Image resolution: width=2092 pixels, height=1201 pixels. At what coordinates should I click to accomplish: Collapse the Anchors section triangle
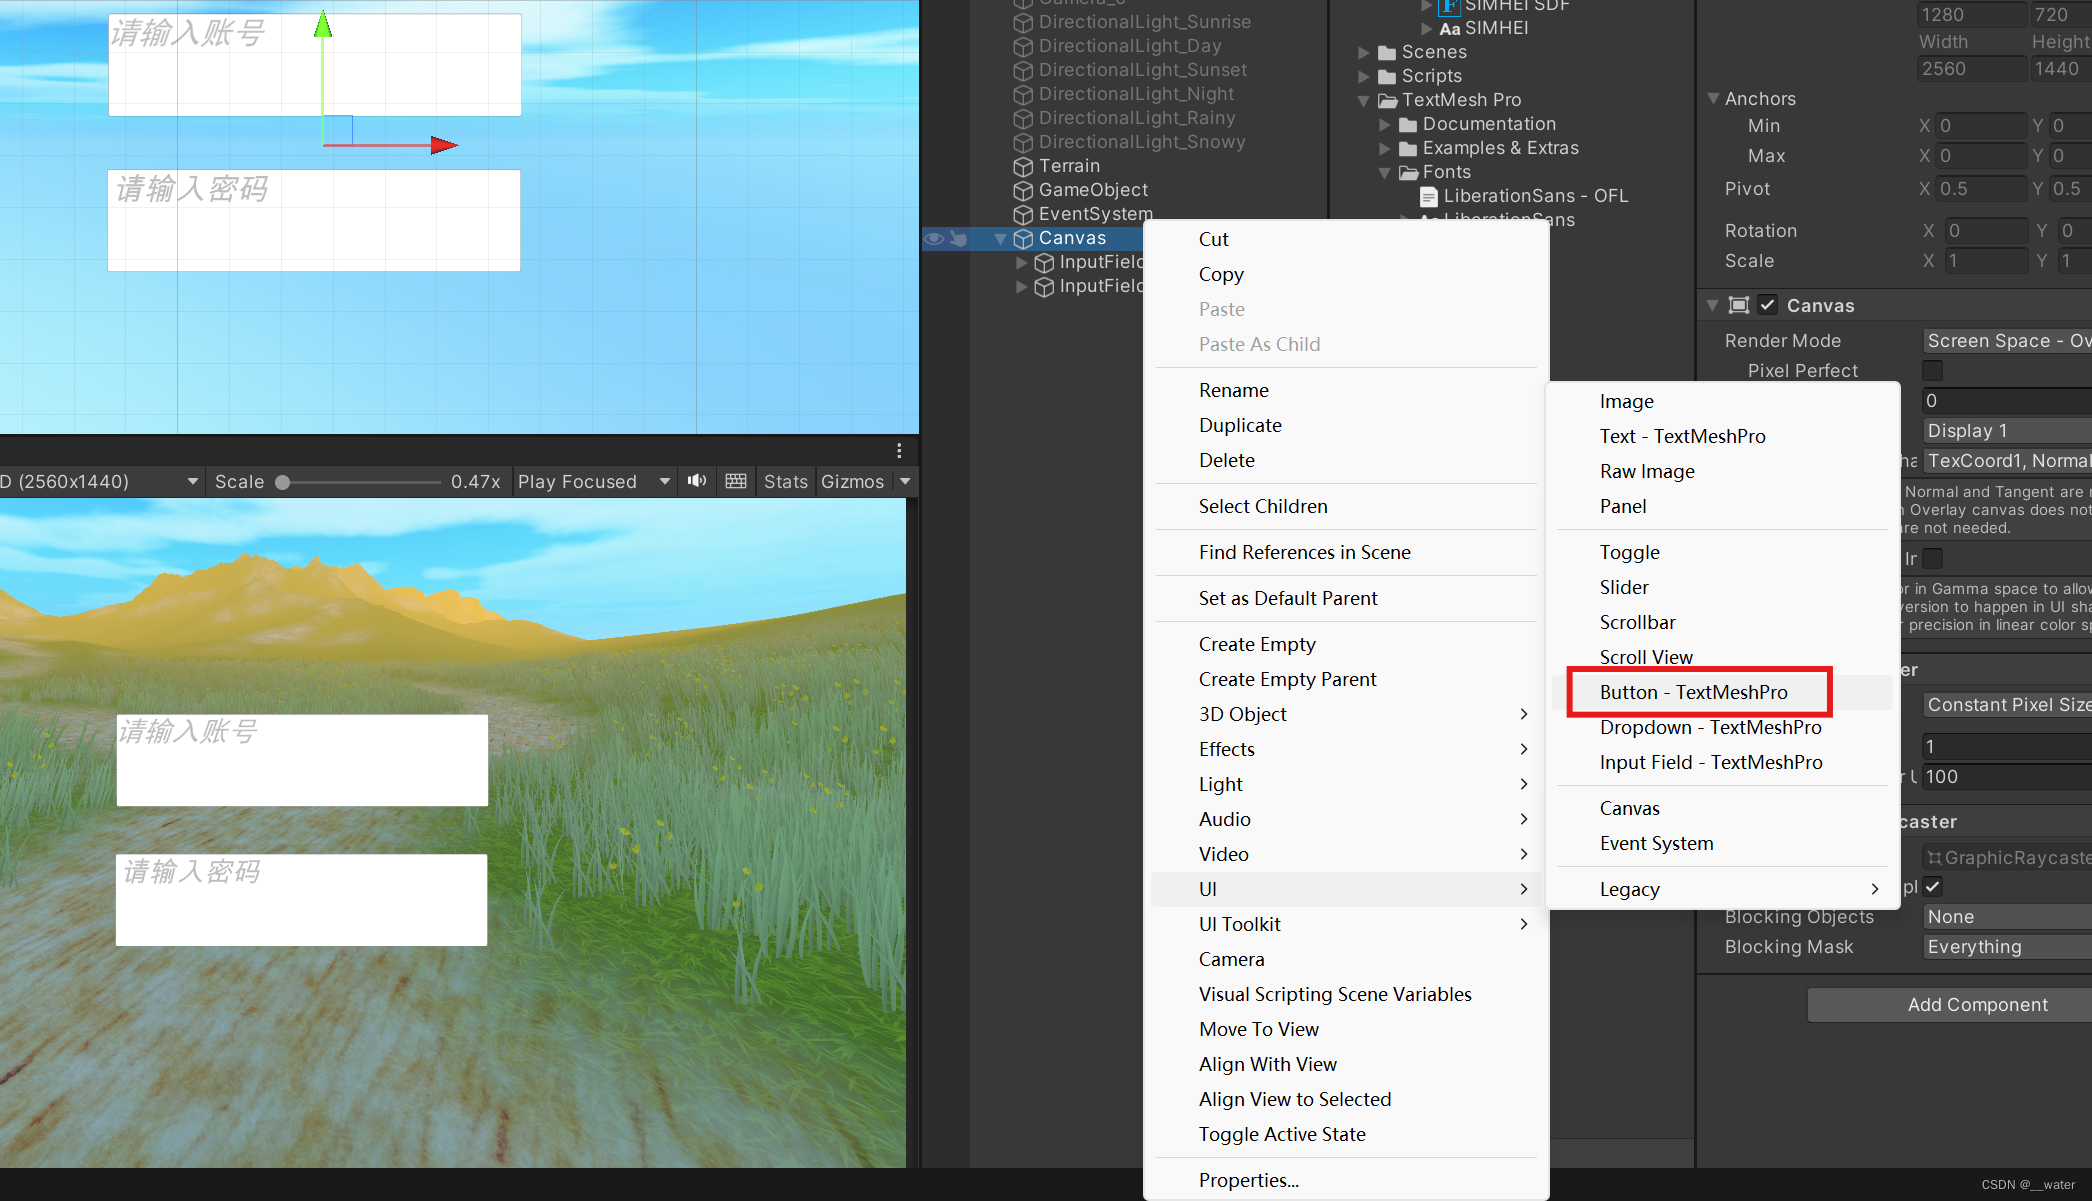pyautogui.click(x=1713, y=99)
